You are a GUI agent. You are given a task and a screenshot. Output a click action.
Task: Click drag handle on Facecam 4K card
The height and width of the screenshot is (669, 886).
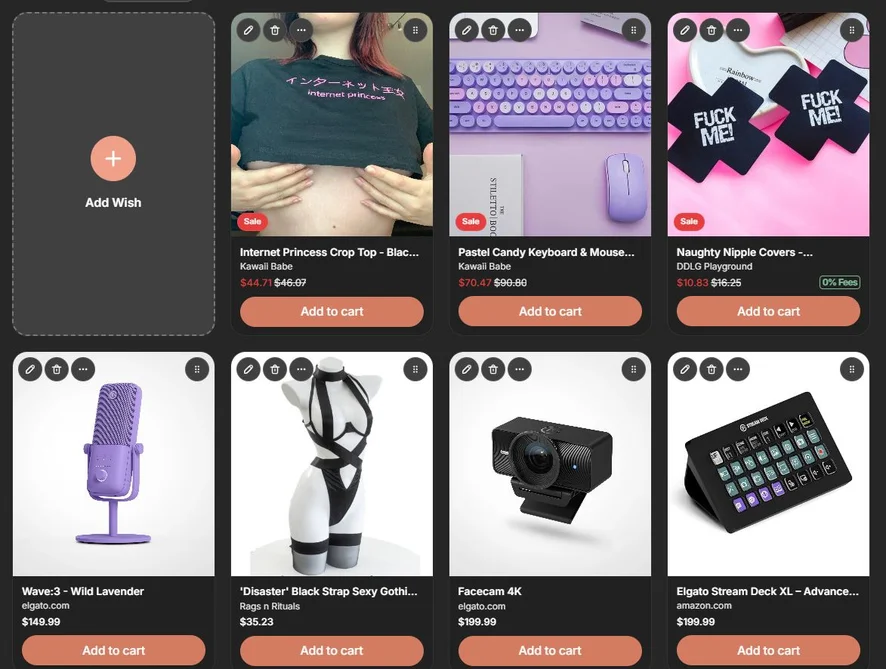pos(633,369)
